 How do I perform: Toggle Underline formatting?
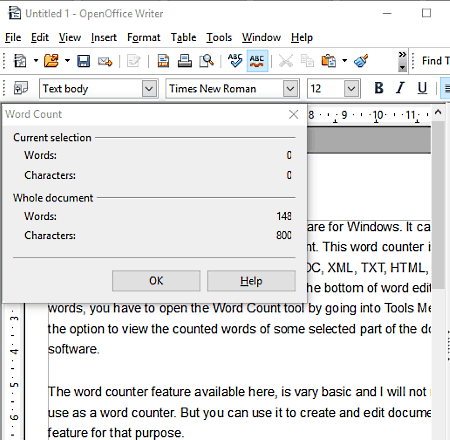pyautogui.click(x=422, y=89)
